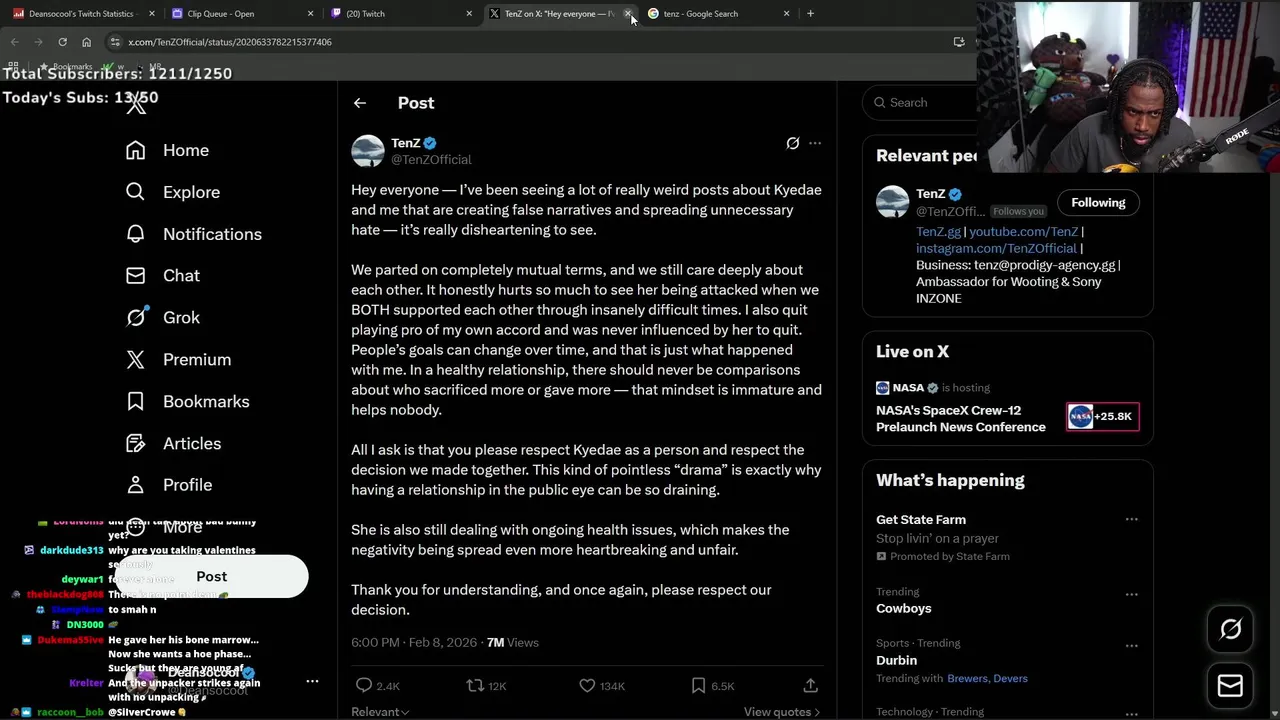1280x720 pixels.
Task: Open the Get State Farm promoted trend
Action: [x=921, y=520]
